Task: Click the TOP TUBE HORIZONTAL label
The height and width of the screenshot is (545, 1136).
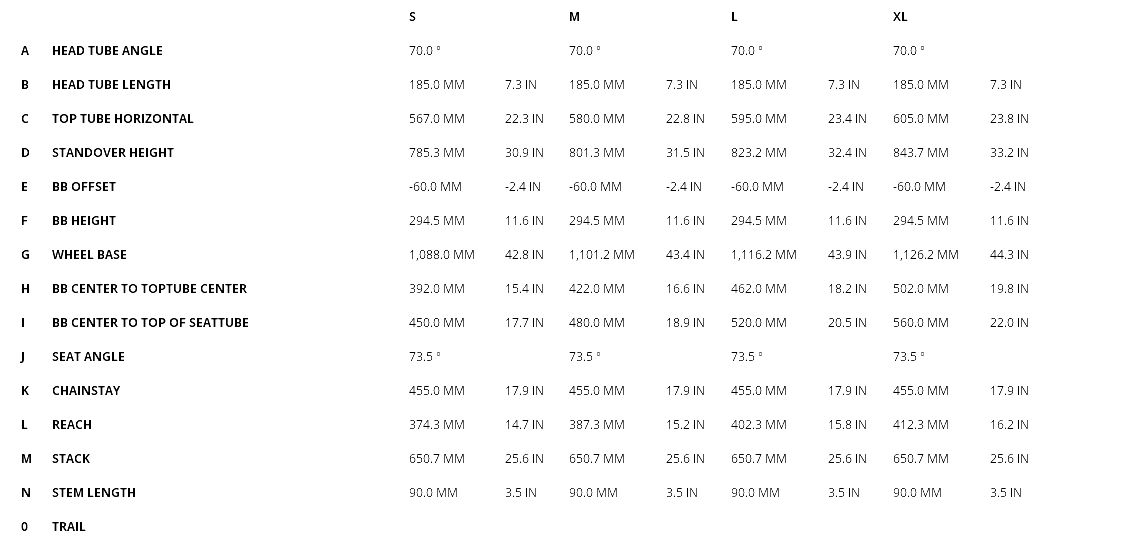Action: (x=123, y=119)
